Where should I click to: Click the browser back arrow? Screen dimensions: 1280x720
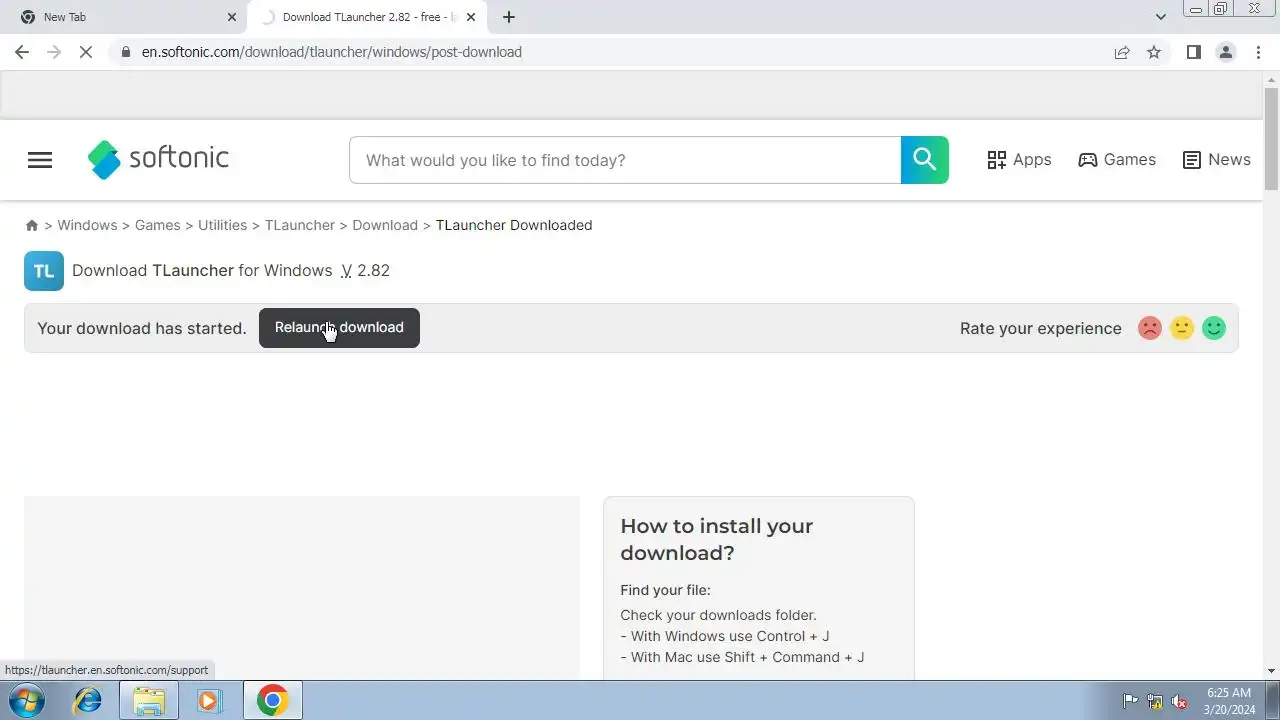(x=22, y=52)
